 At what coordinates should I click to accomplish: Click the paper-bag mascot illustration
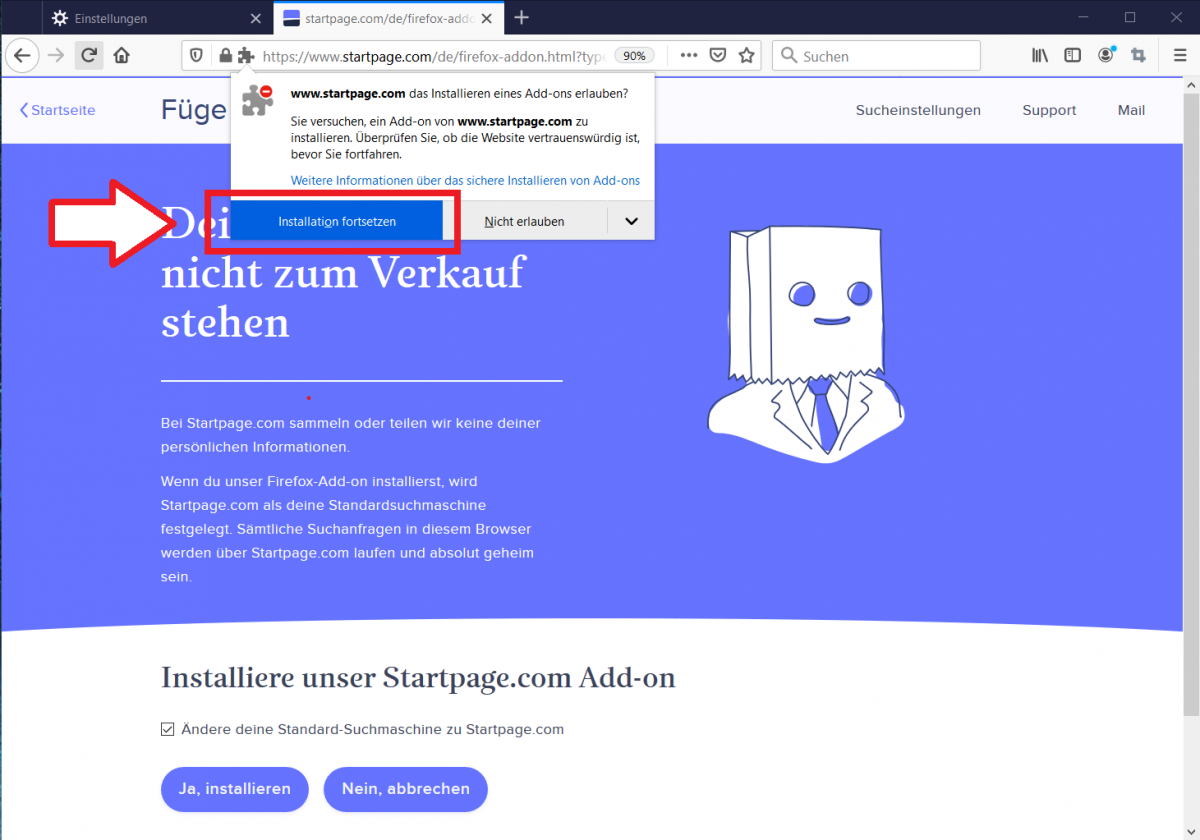pyautogui.click(x=806, y=343)
